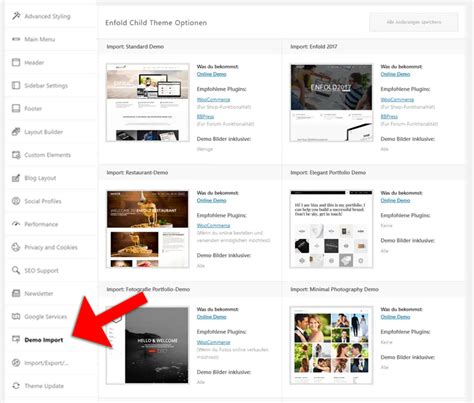Open WooCommerce link under Standard Demo
This screenshot has height=403, width=474.
coord(213,99)
